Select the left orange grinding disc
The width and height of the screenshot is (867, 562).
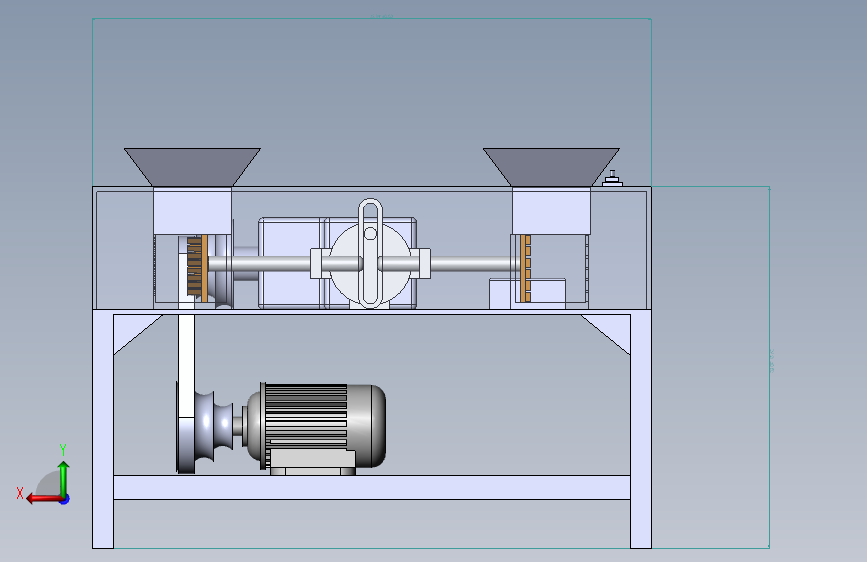click(204, 268)
